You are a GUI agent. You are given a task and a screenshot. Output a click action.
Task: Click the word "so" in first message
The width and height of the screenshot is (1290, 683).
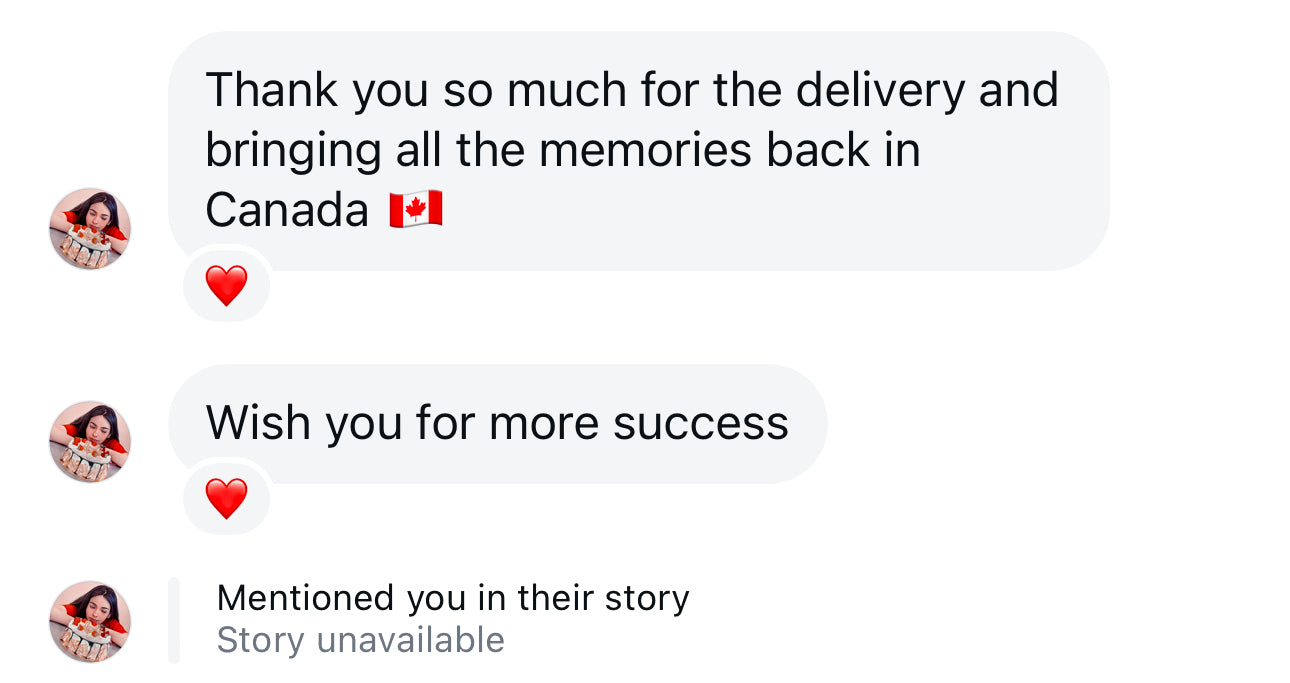pos(468,90)
